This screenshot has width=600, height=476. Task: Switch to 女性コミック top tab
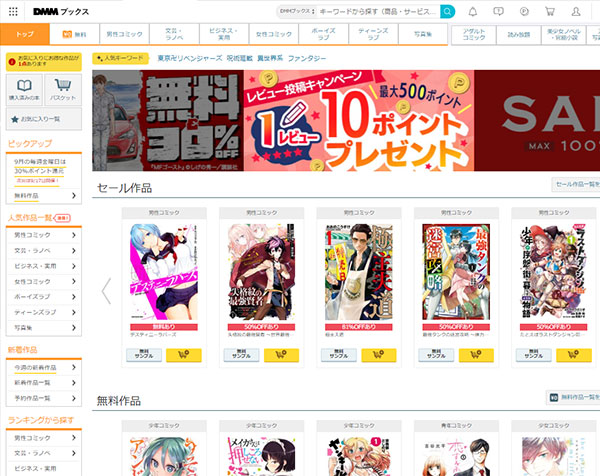pos(274,34)
